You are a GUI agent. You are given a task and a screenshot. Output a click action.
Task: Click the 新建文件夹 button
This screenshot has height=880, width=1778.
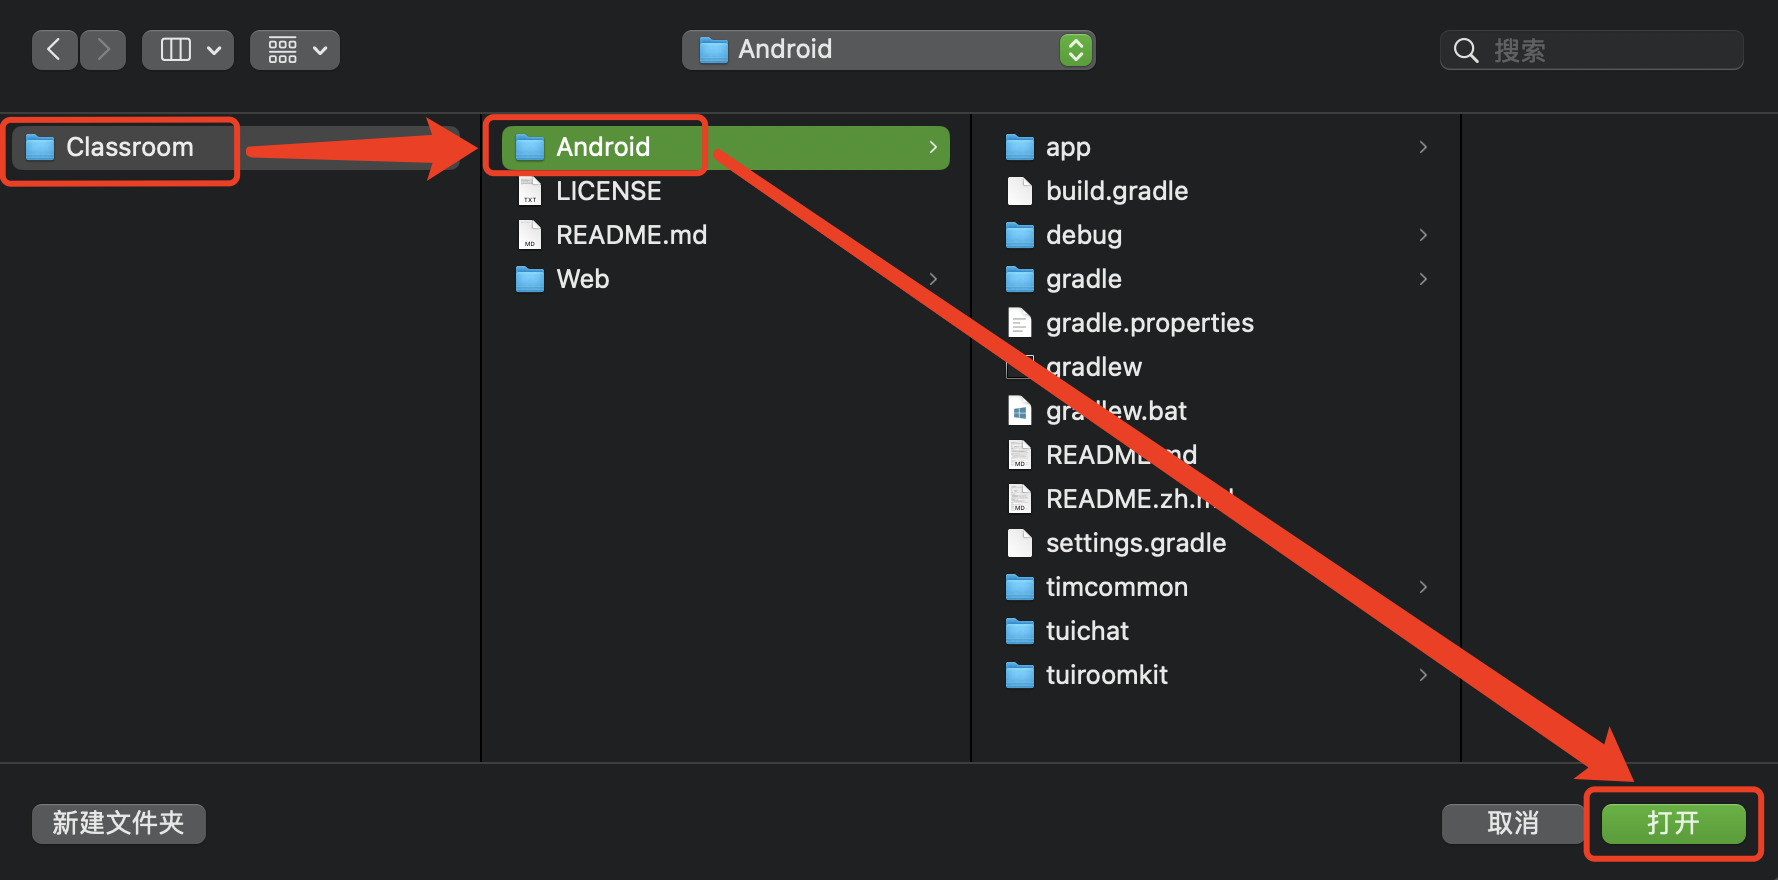click(119, 824)
